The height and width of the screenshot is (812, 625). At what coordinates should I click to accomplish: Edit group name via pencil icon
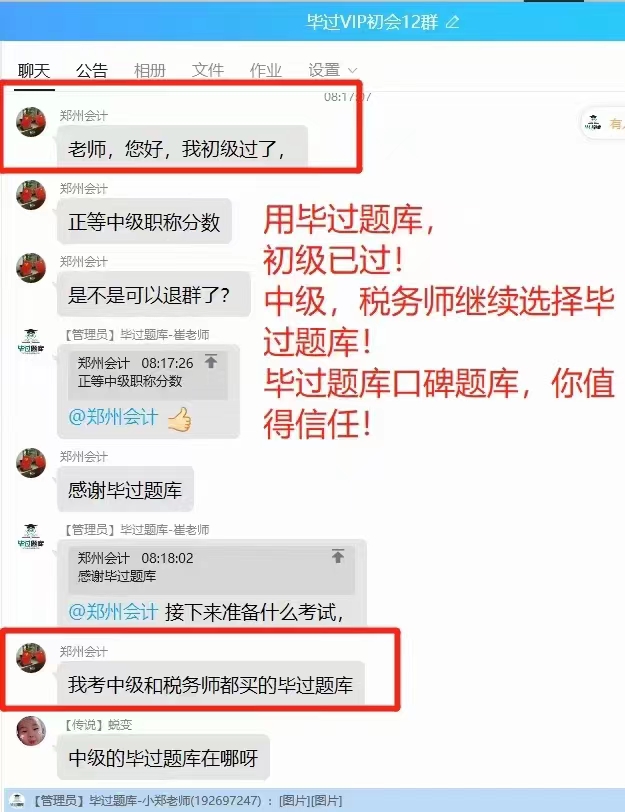coord(453,22)
